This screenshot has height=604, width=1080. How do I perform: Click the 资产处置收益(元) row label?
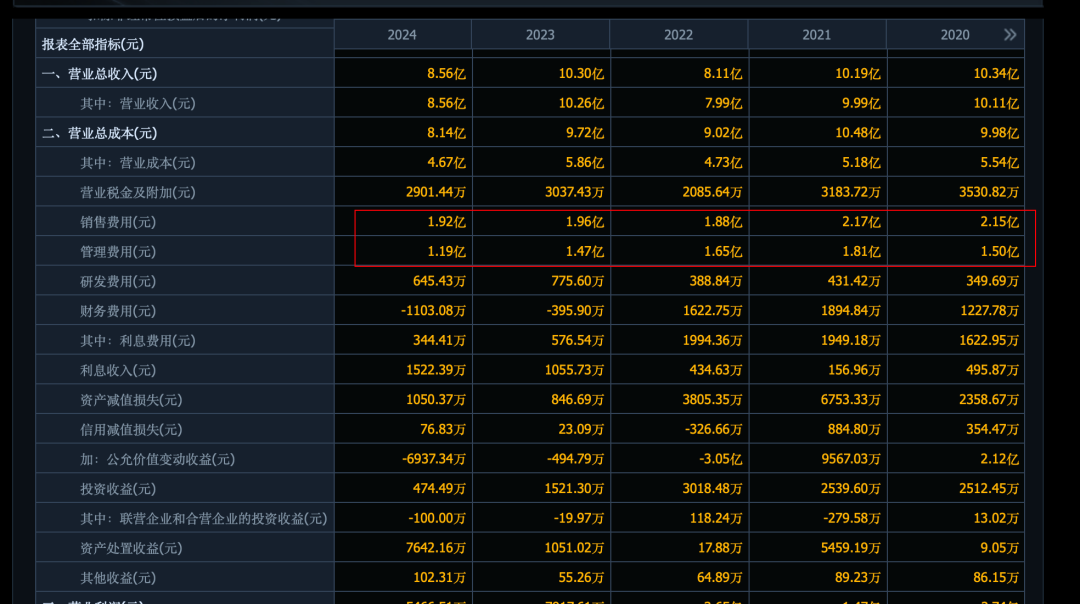pos(131,548)
